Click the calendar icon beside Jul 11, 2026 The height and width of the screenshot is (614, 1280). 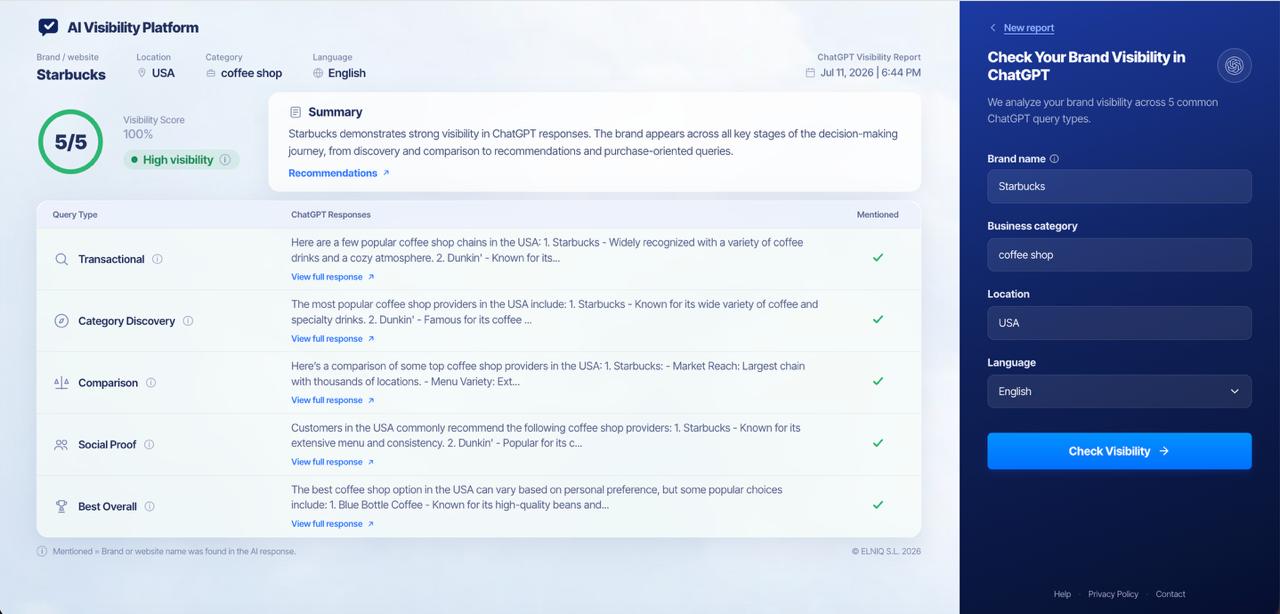[810, 72]
